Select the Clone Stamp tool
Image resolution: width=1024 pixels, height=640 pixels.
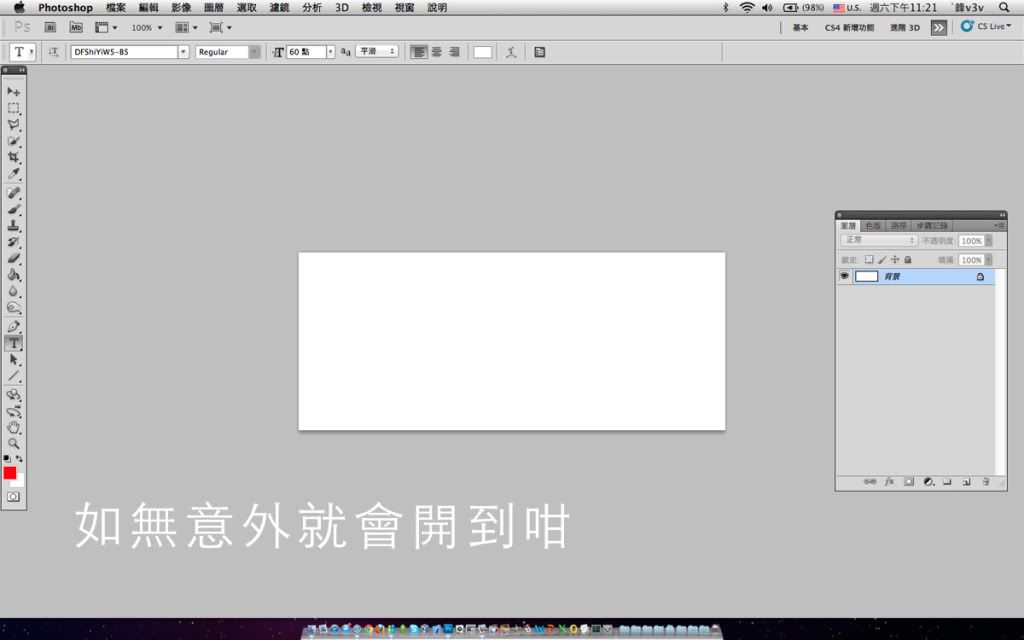pyautogui.click(x=14, y=226)
